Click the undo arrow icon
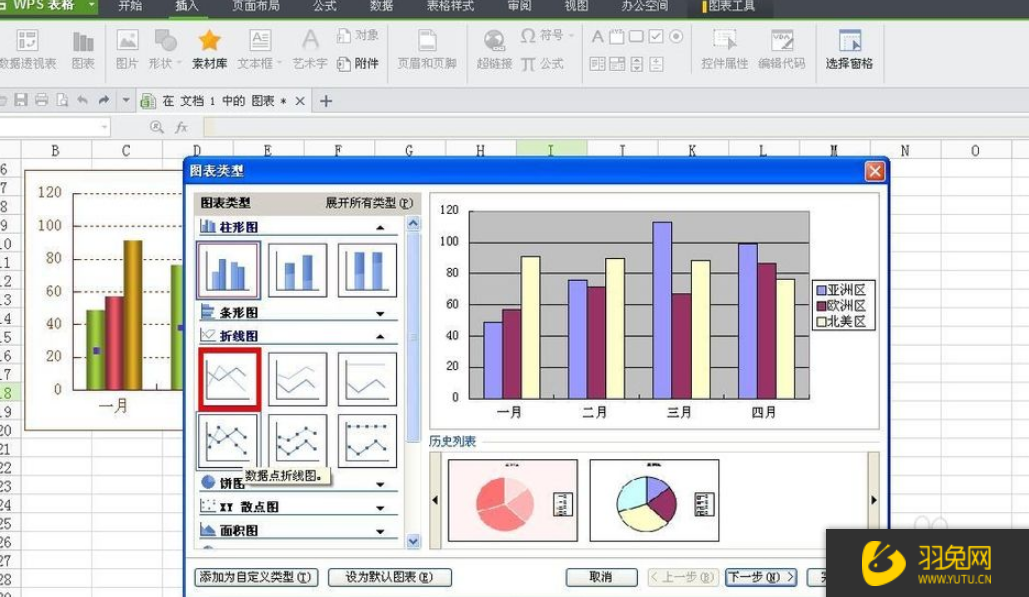The width and height of the screenshot is (1029, 597). click(82, 100)
